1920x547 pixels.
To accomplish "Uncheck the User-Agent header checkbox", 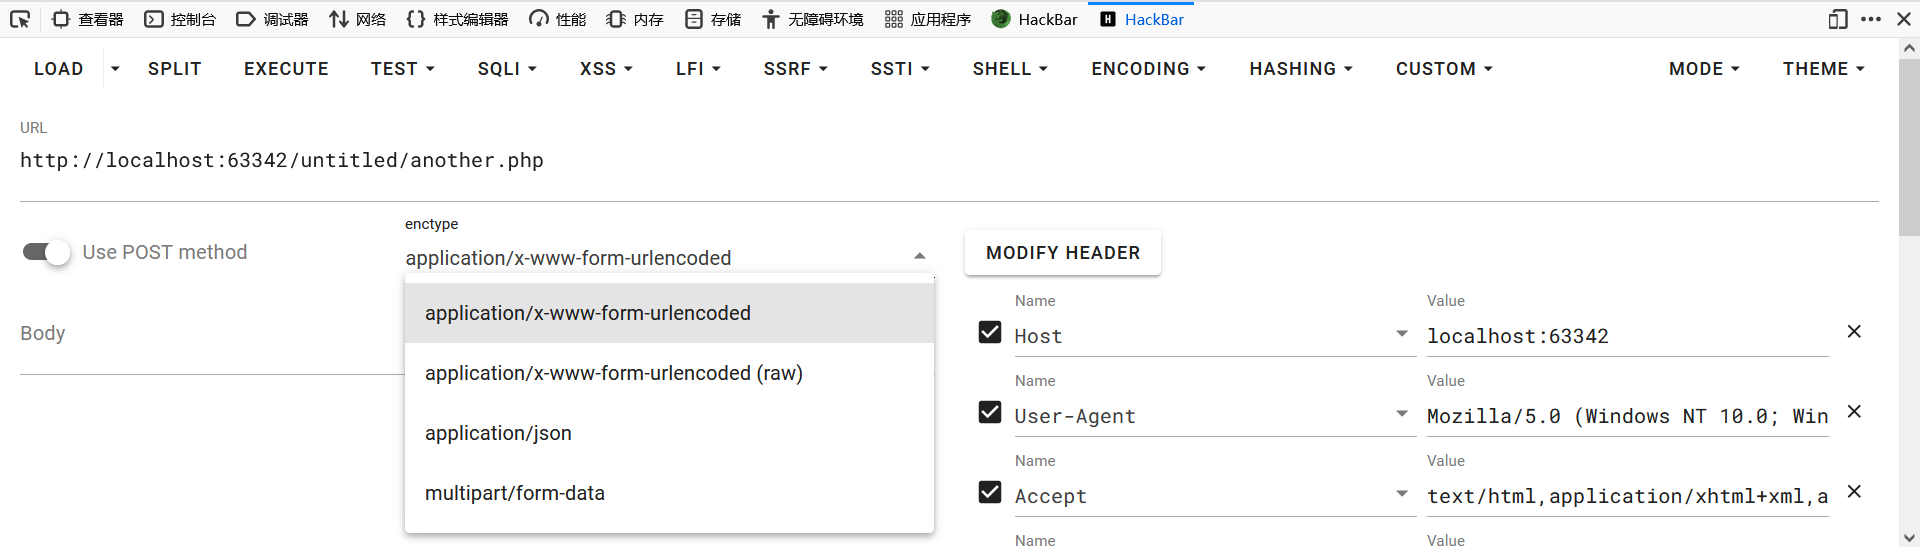I will [x=990, y=412].
